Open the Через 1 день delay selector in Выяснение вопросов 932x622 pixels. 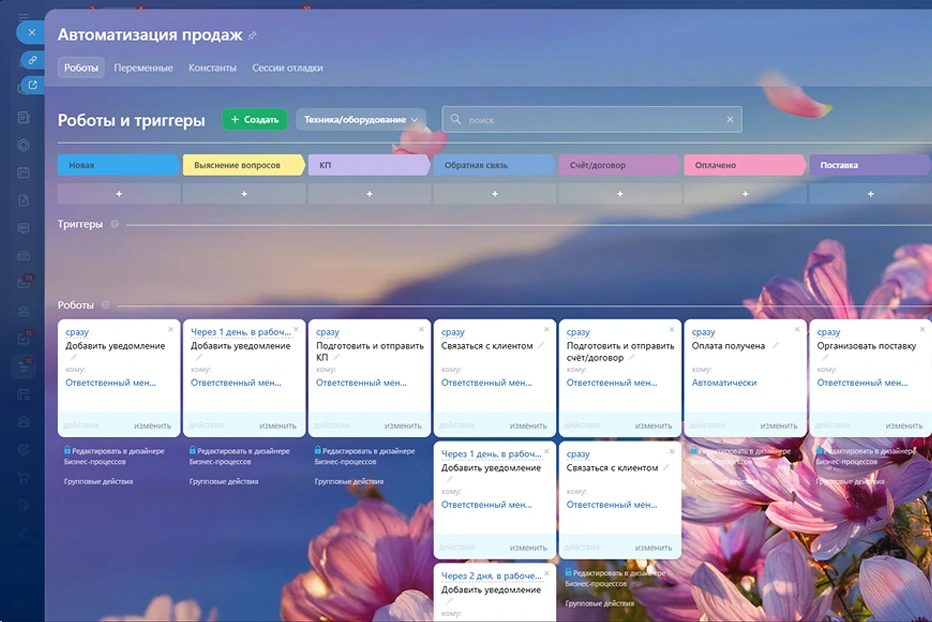[240, 332]
